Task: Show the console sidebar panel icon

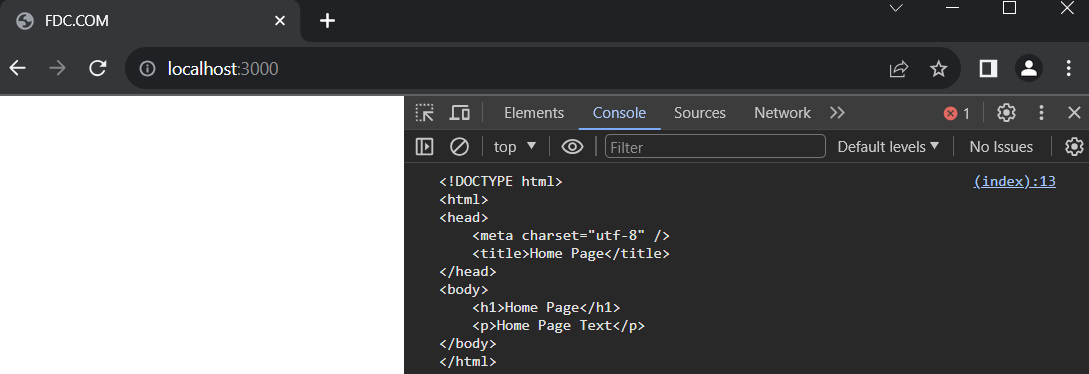Action: click(424, 146)
